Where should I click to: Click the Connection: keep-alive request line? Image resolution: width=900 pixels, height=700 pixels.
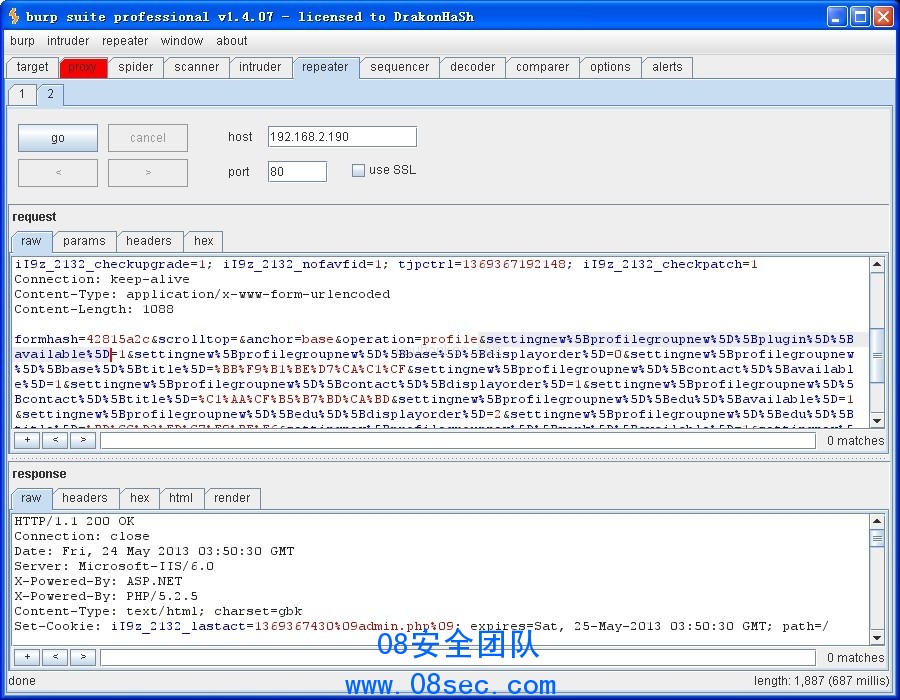pyautogui.click(x=102, y=279)
